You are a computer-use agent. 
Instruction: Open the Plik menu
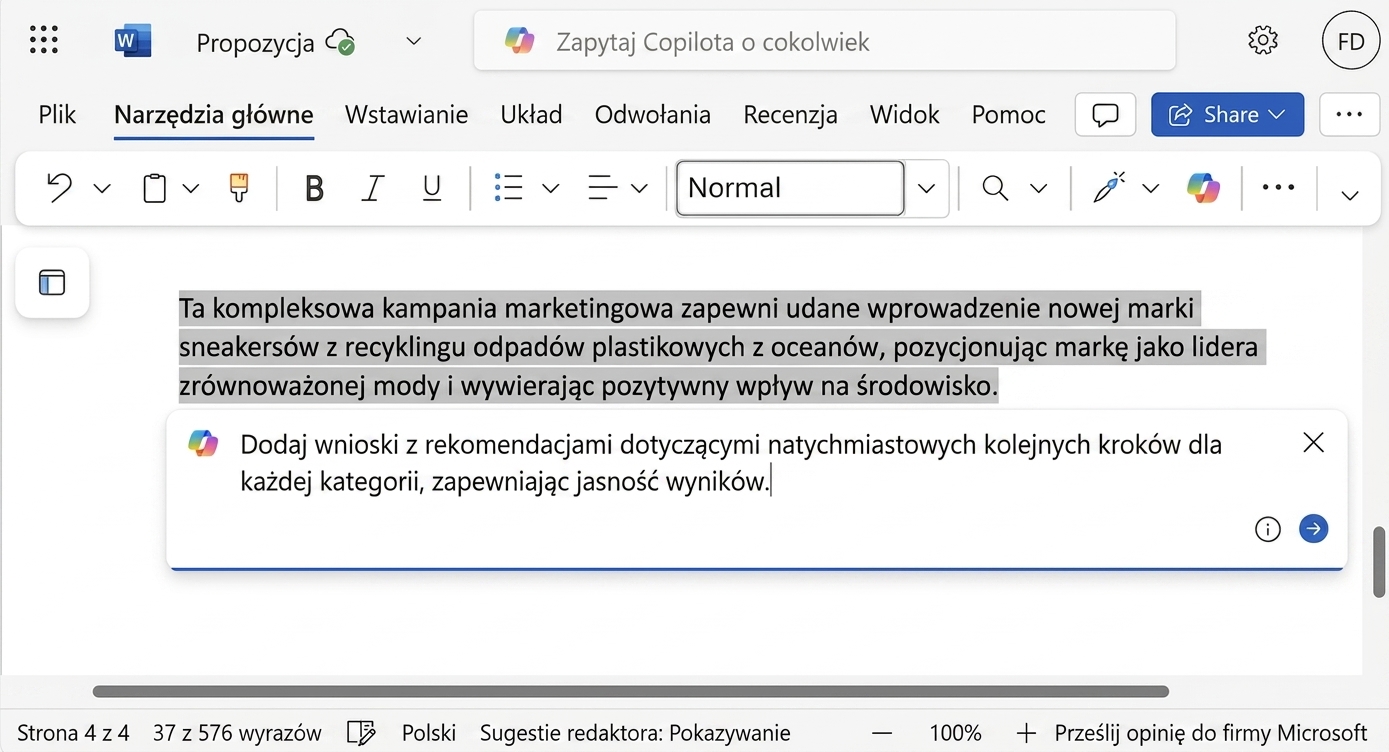[57, 114]
